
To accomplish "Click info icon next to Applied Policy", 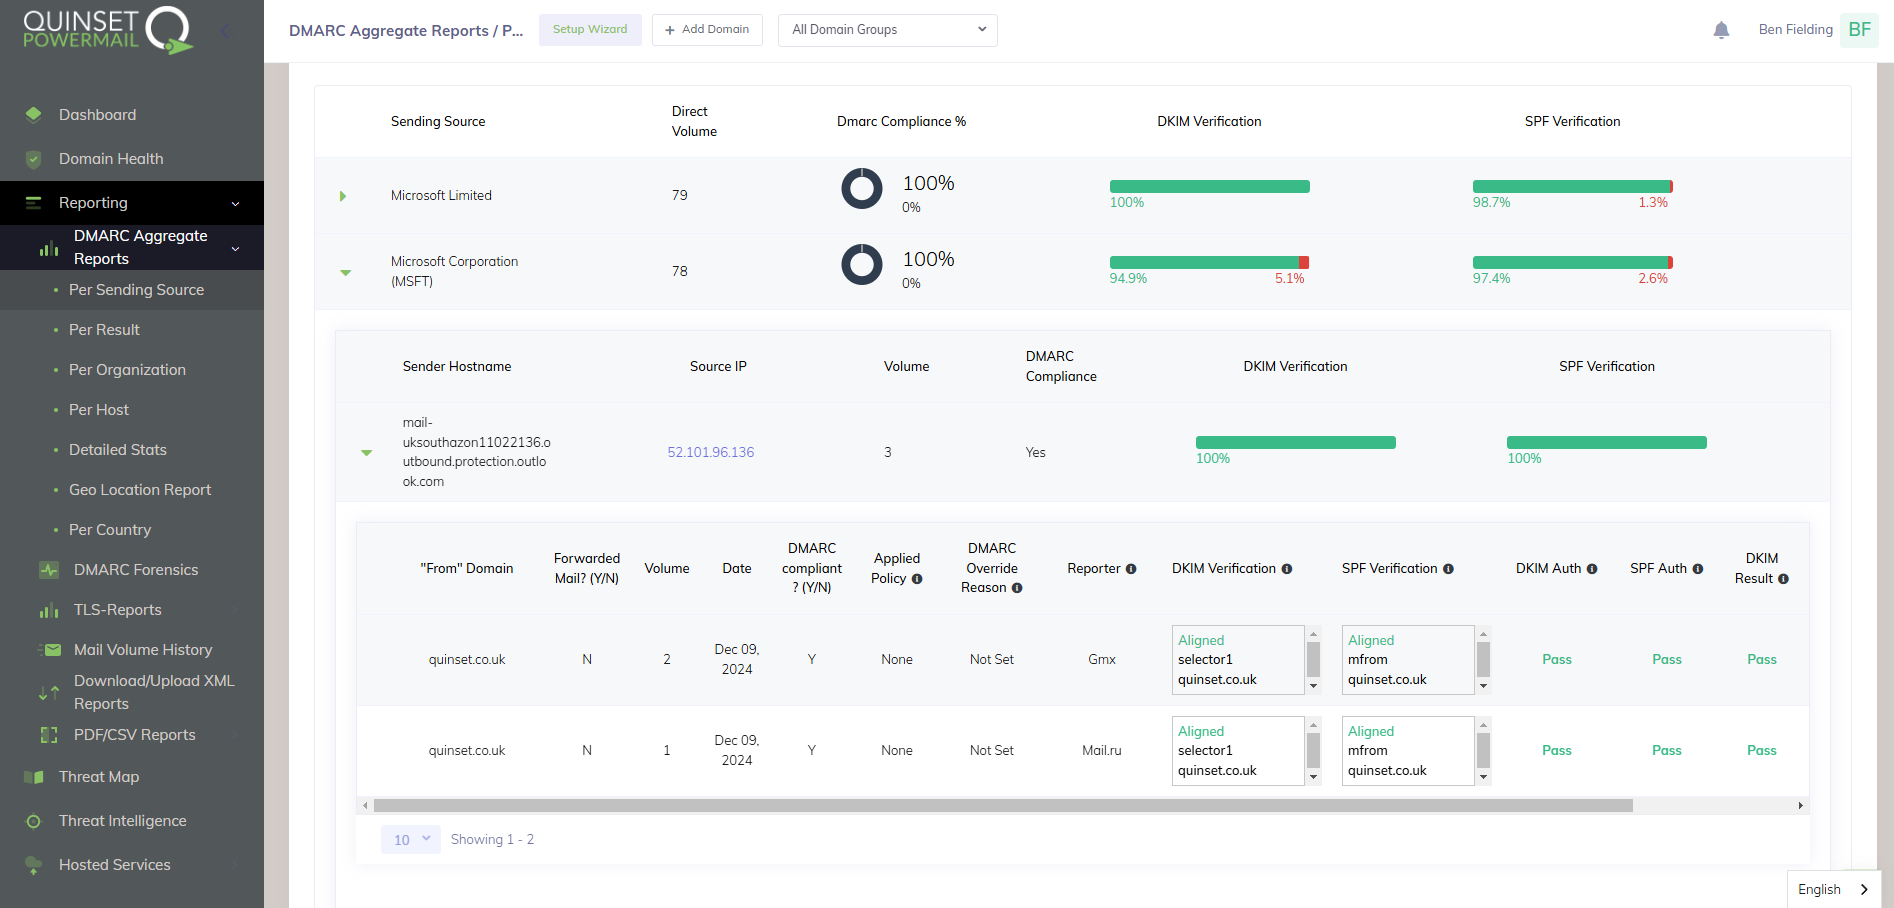I will [917, 579].
